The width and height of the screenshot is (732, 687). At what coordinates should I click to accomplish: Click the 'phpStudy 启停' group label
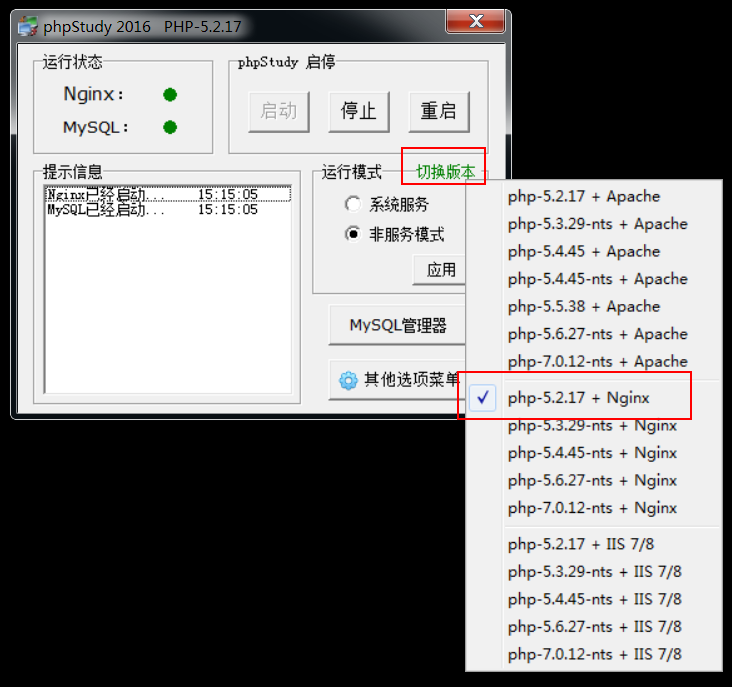coord(287,62)
